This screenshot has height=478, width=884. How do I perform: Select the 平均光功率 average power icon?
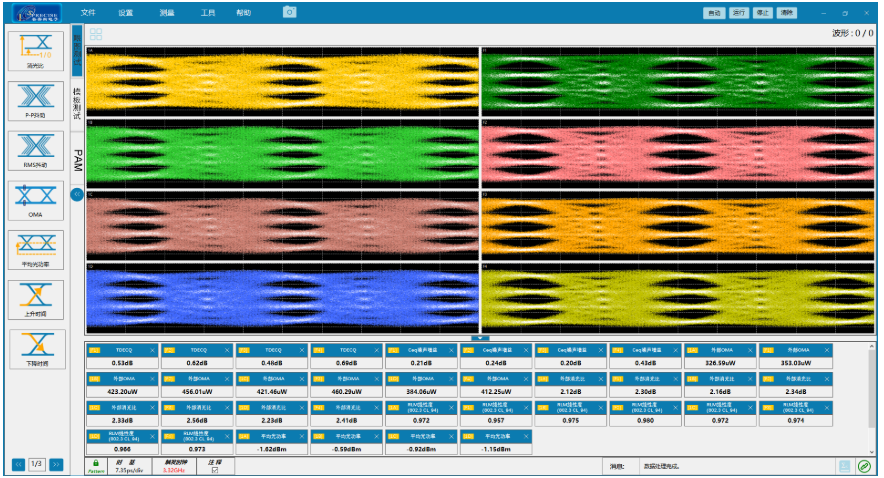(x=35, y=247)
